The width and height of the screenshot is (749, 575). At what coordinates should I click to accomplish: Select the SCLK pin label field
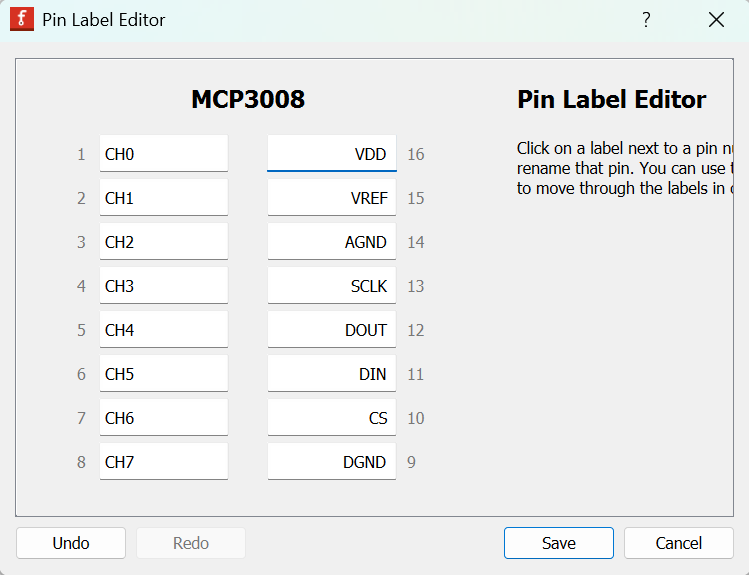click(332, 285)
